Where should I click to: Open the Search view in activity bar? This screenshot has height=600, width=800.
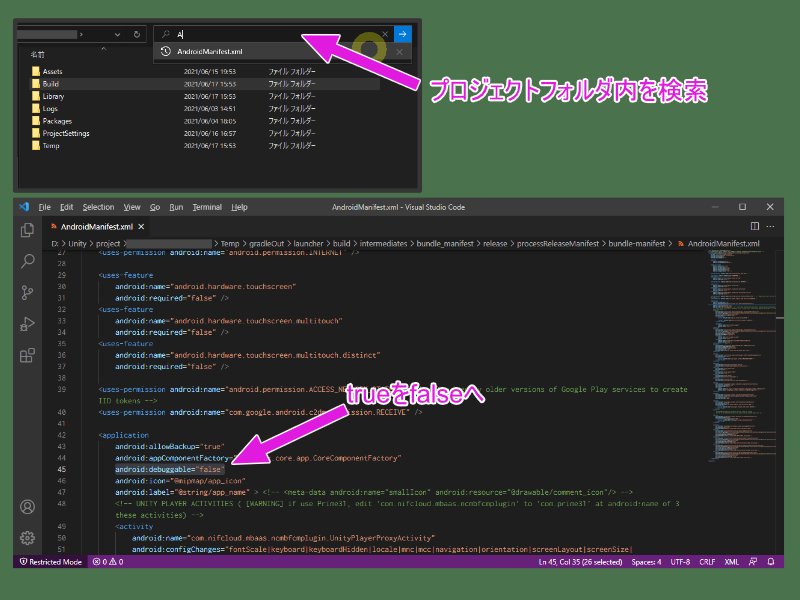[27, 261]
